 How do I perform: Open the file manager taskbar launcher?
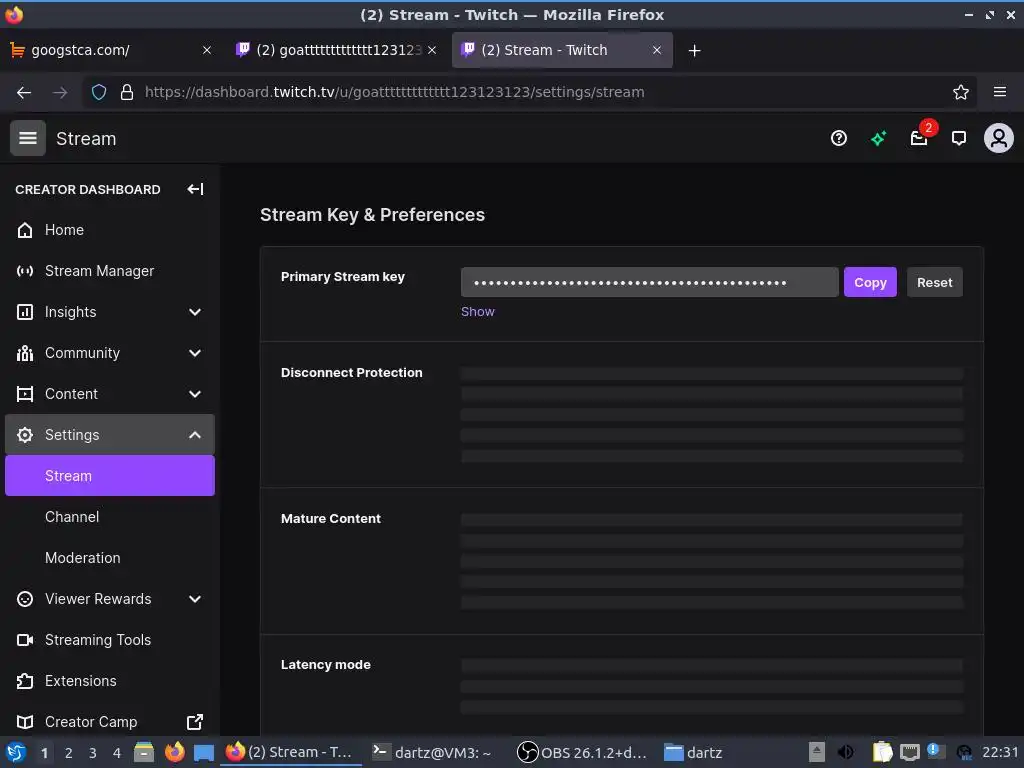click(x=144, y=752)
